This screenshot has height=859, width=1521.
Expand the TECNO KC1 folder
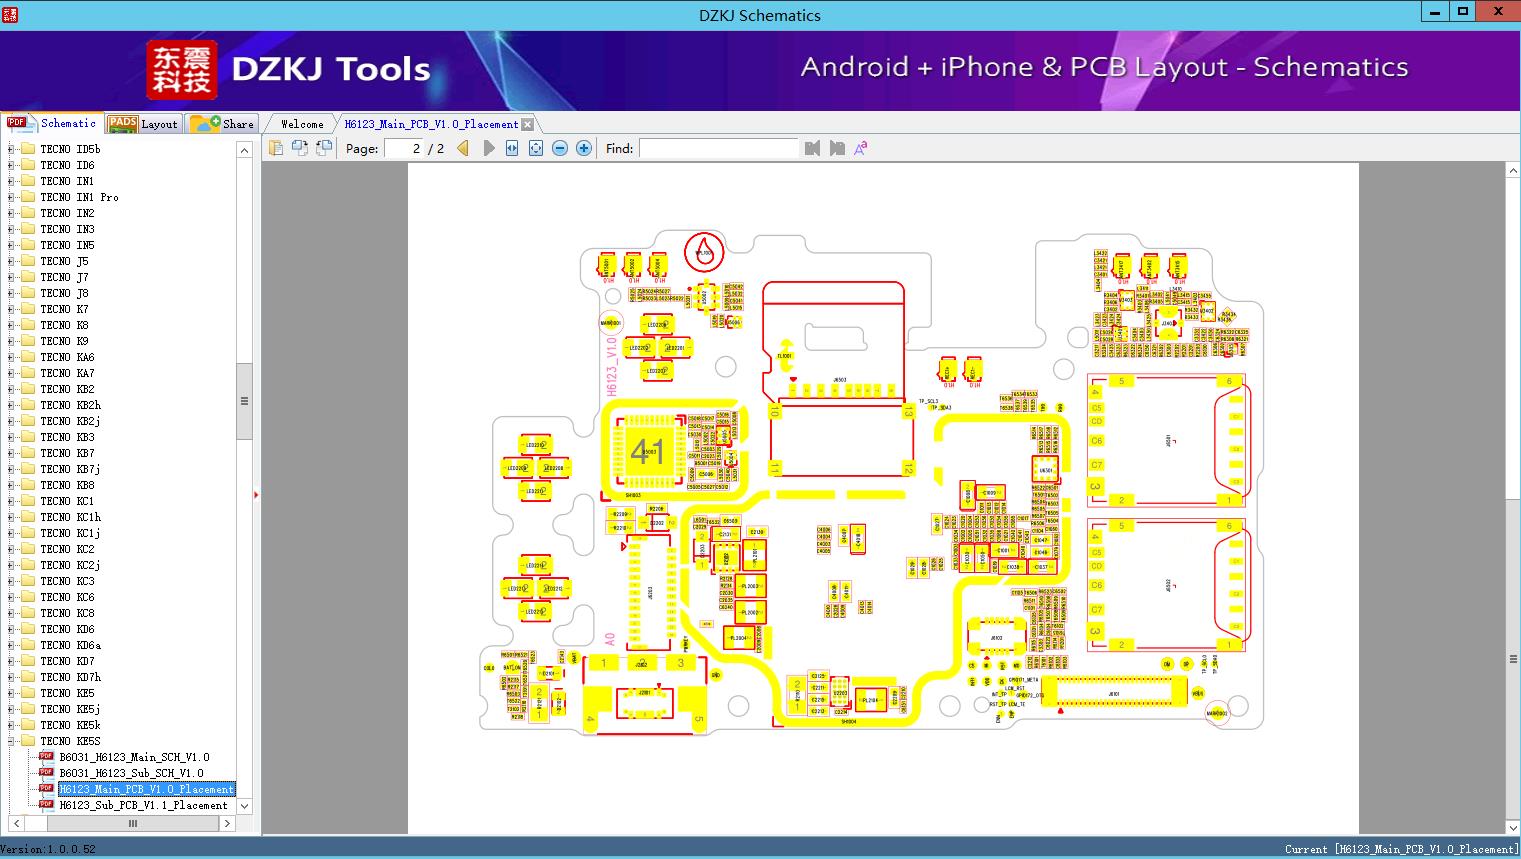tap(11, 501)
